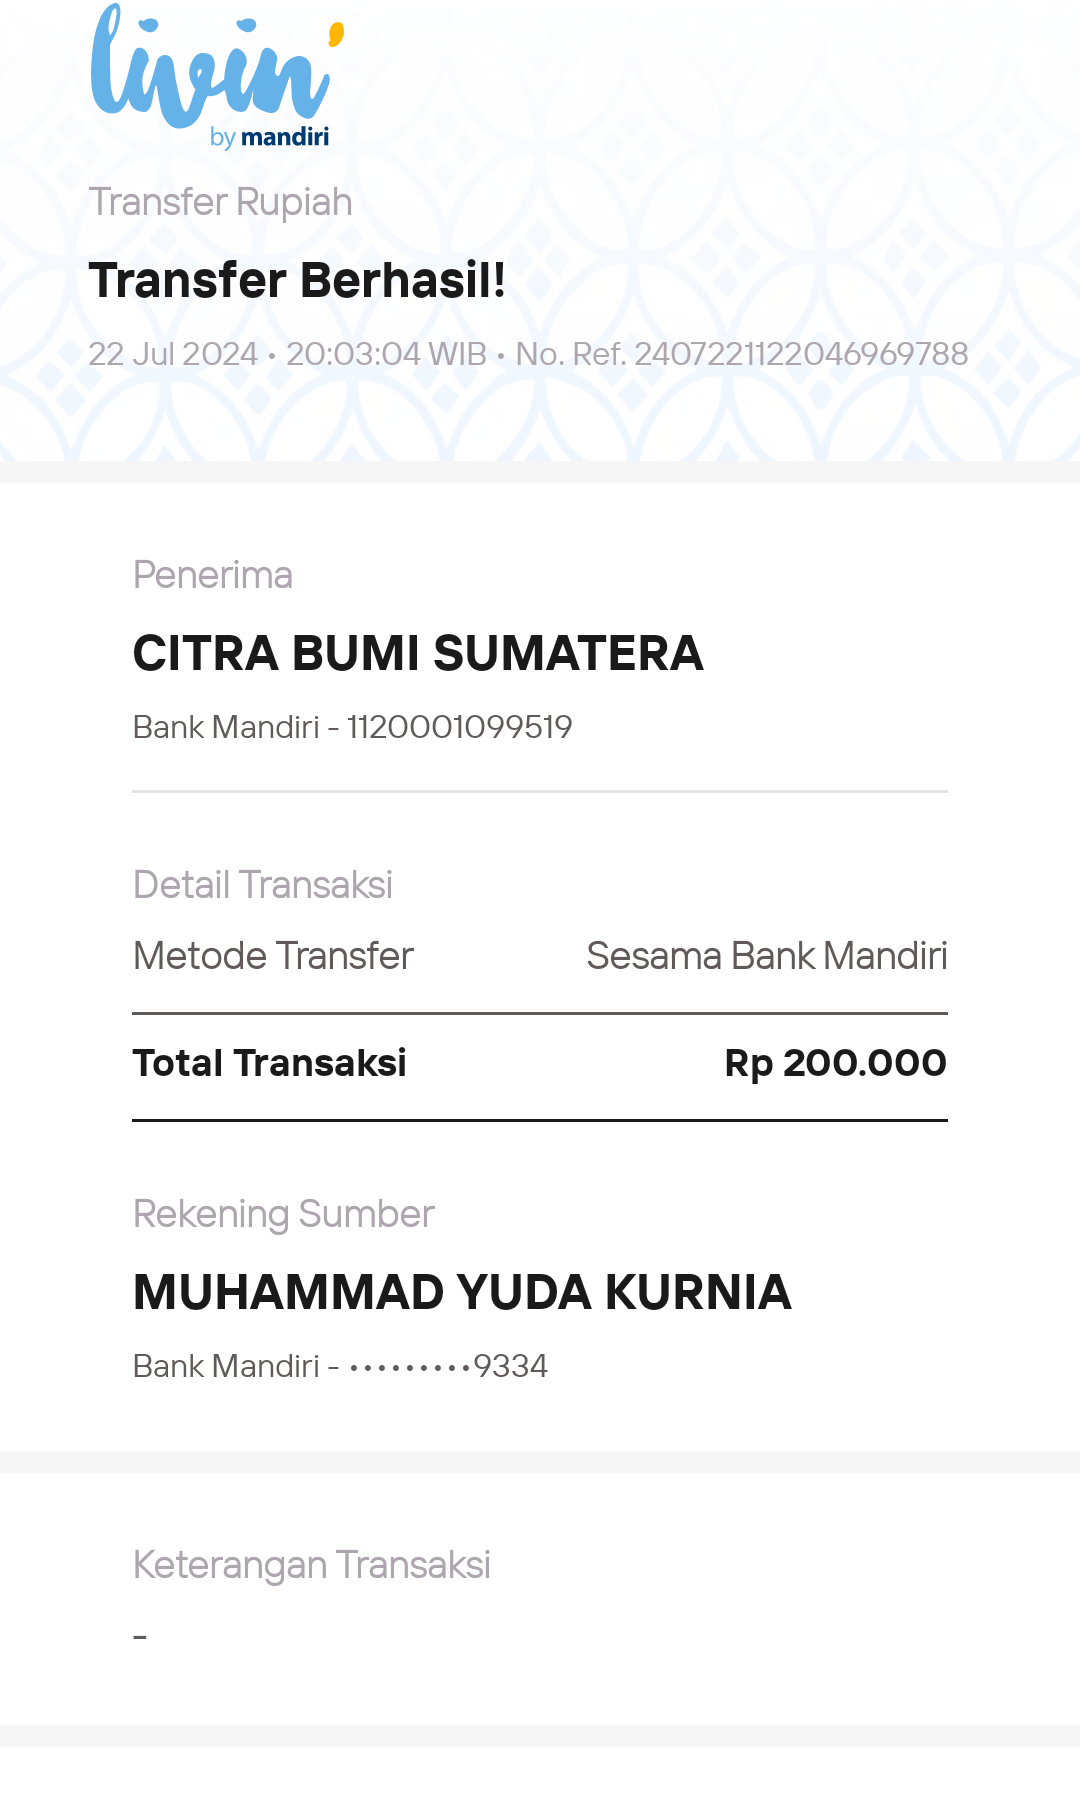Tap the Rekening Sumber label
The image size is (1080, 1813).
point(284,1215)
